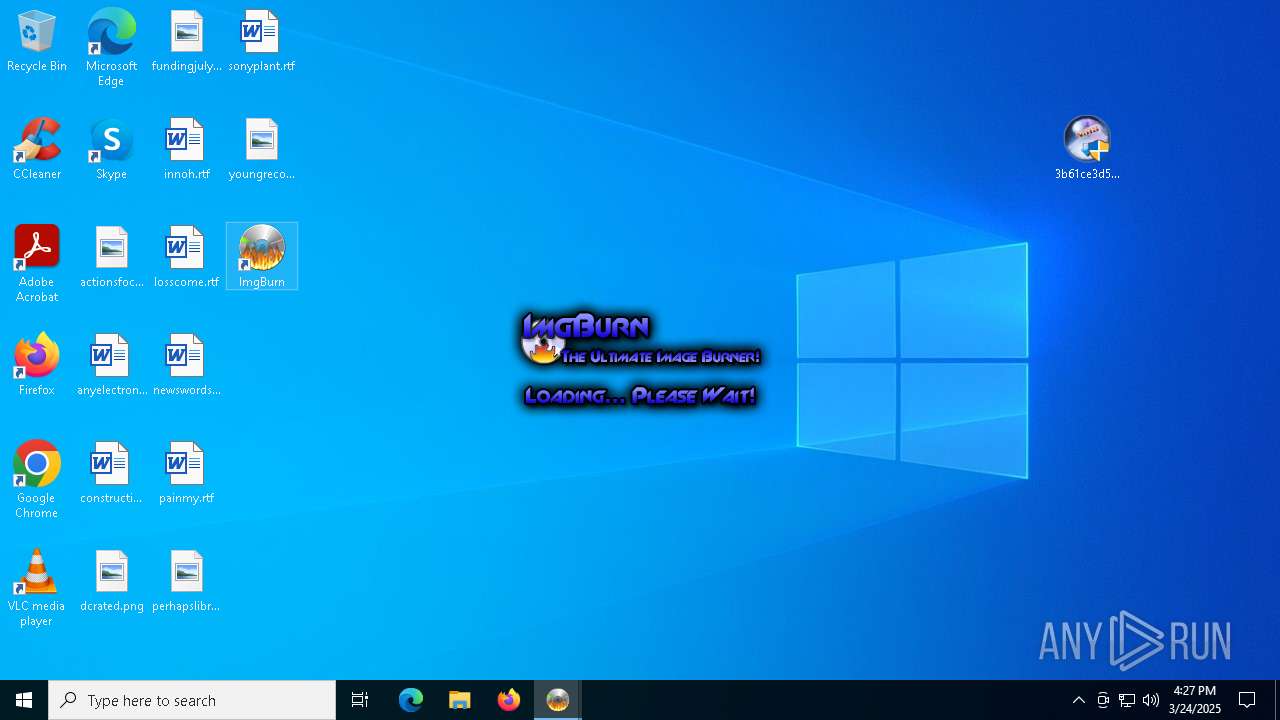This screenshot has width=1280, height=720.
Task: Open the clock and calendar flyout
Action: (1195, 700)
